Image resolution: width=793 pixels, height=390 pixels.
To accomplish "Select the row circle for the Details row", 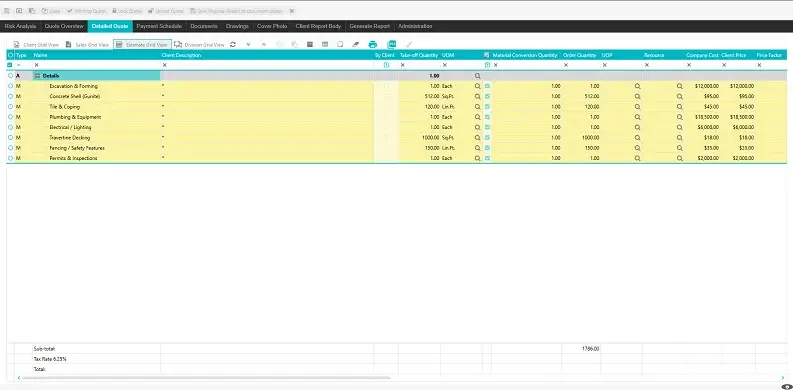I will (11, 76).
